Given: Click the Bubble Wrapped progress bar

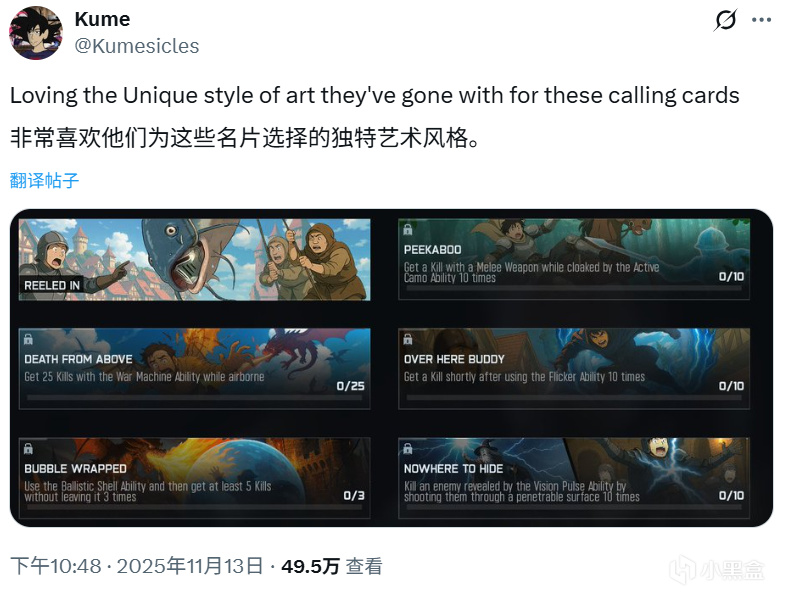Looking at the screenshot, I should tap(195, 507).
